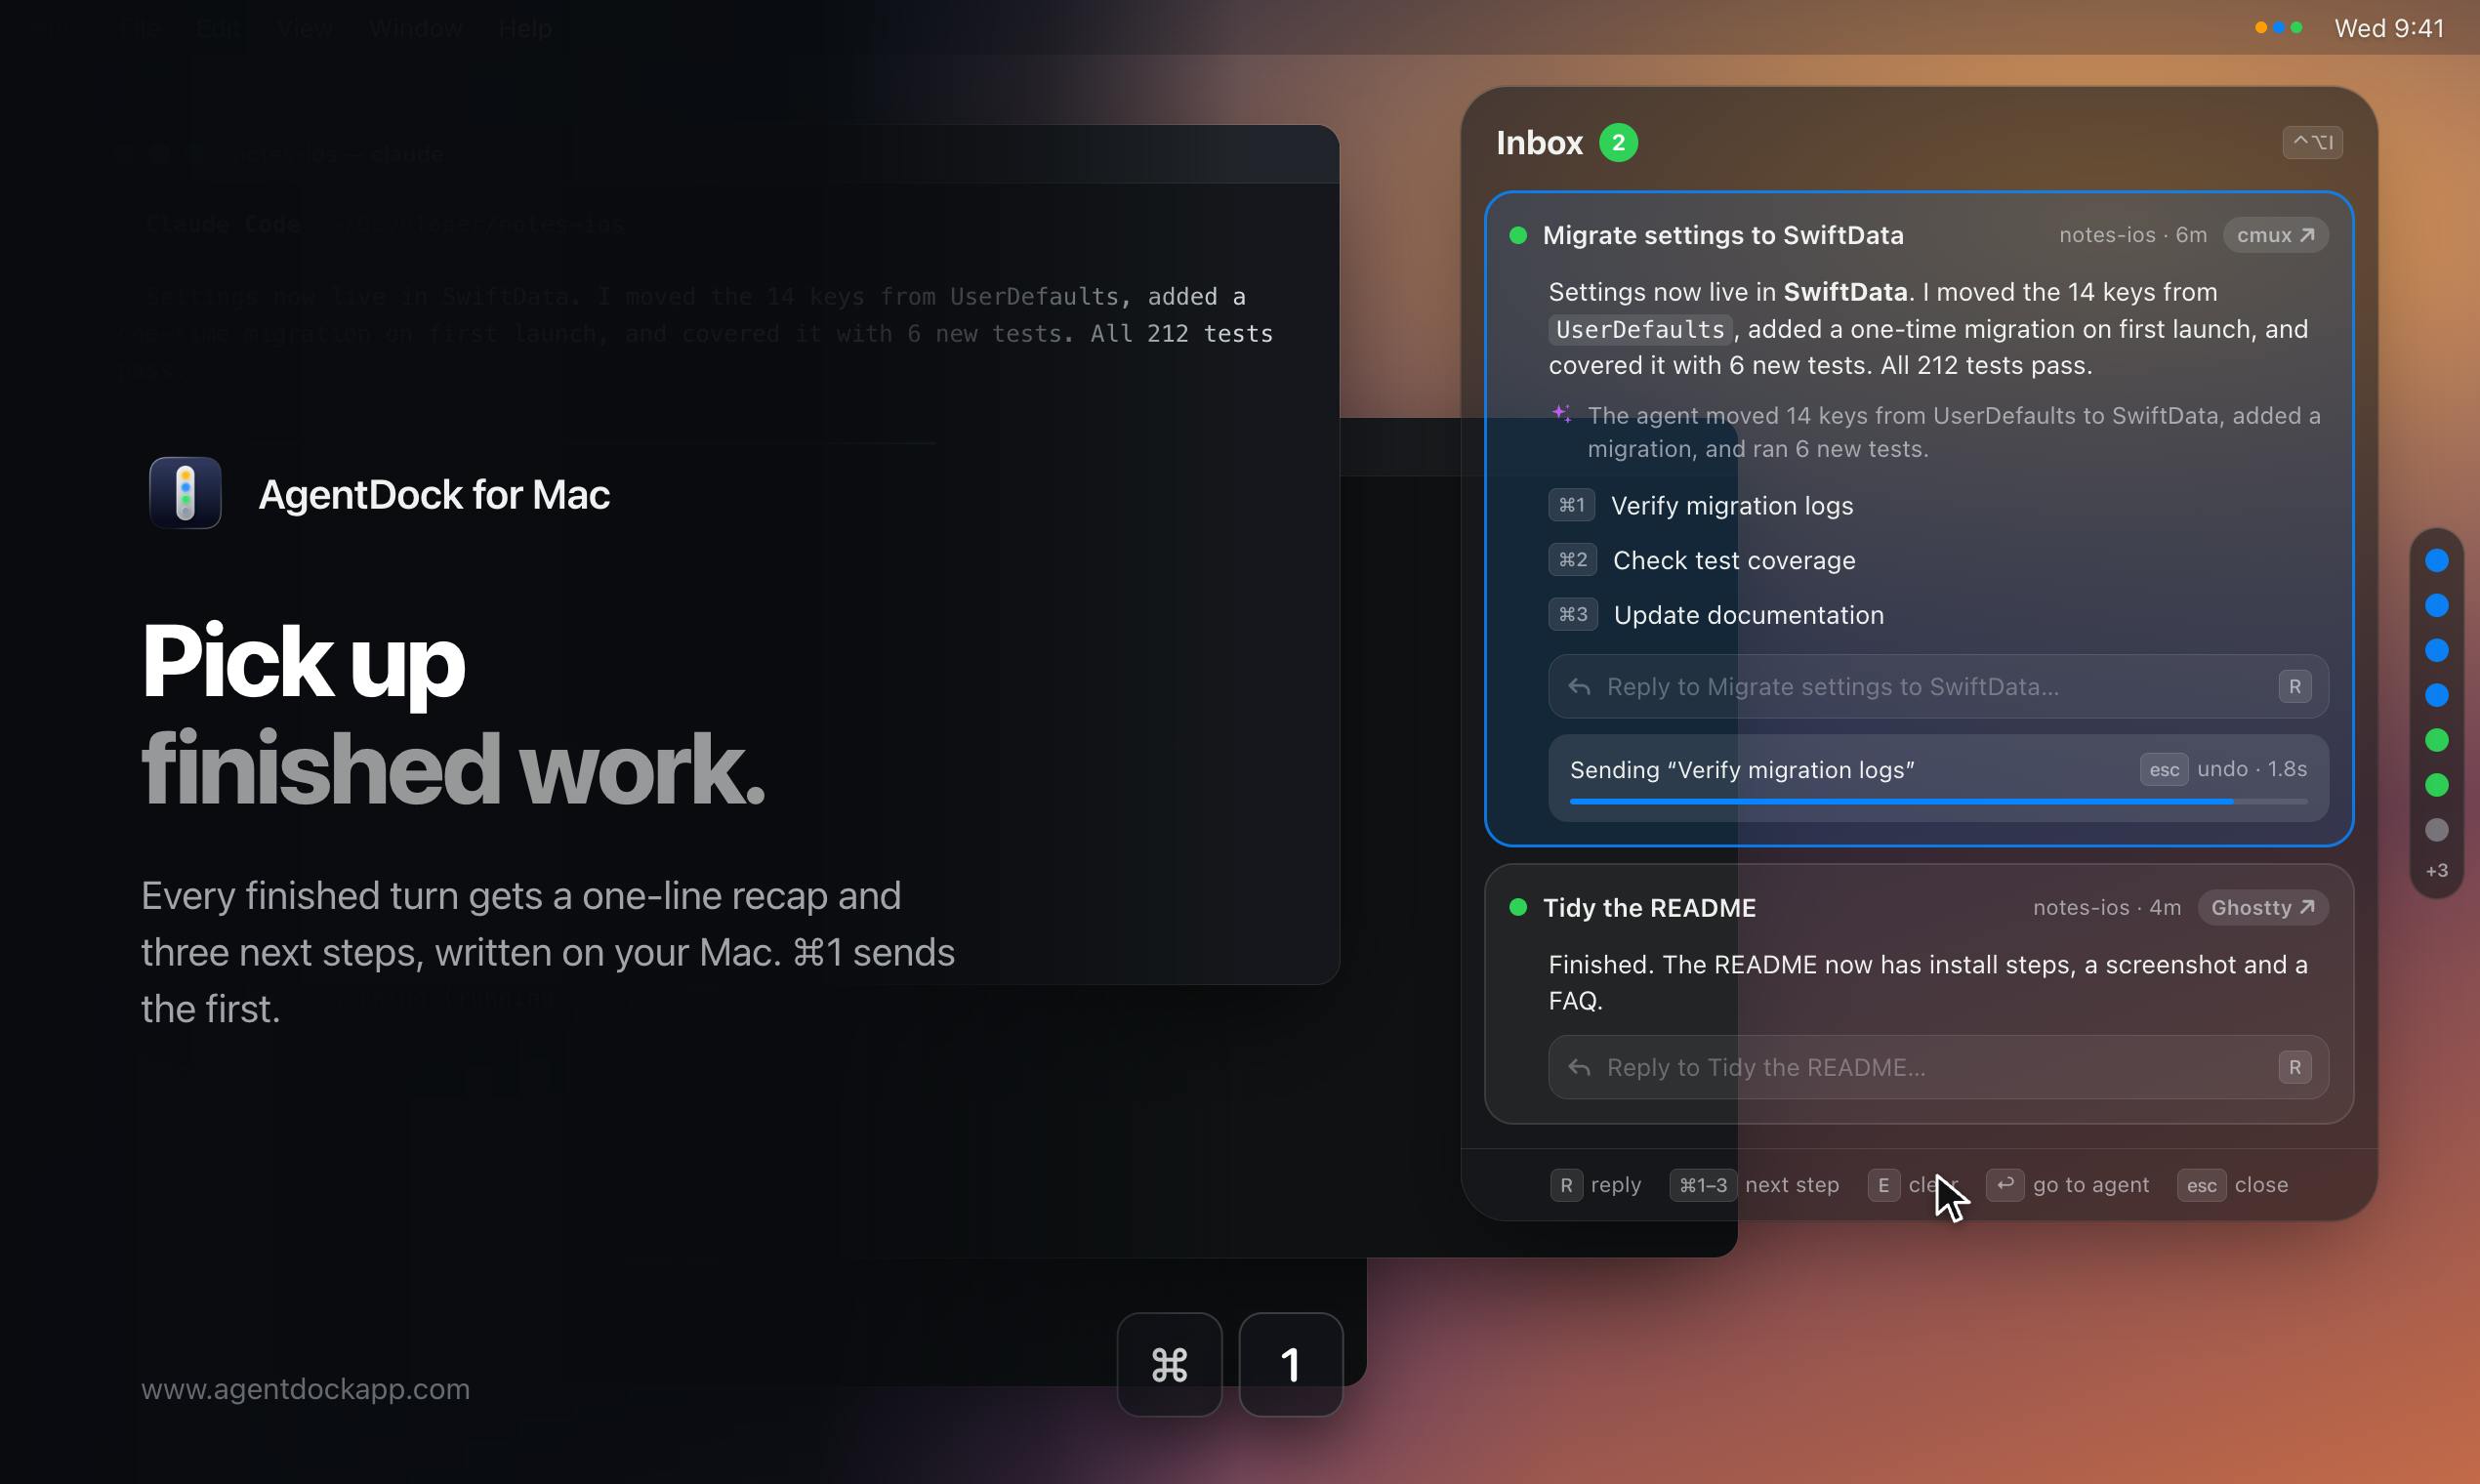Click the Wed 9:41 menu bar clock
Image resolution: width=2480 pixels, height=1484 pixels.
point(2388,28)
